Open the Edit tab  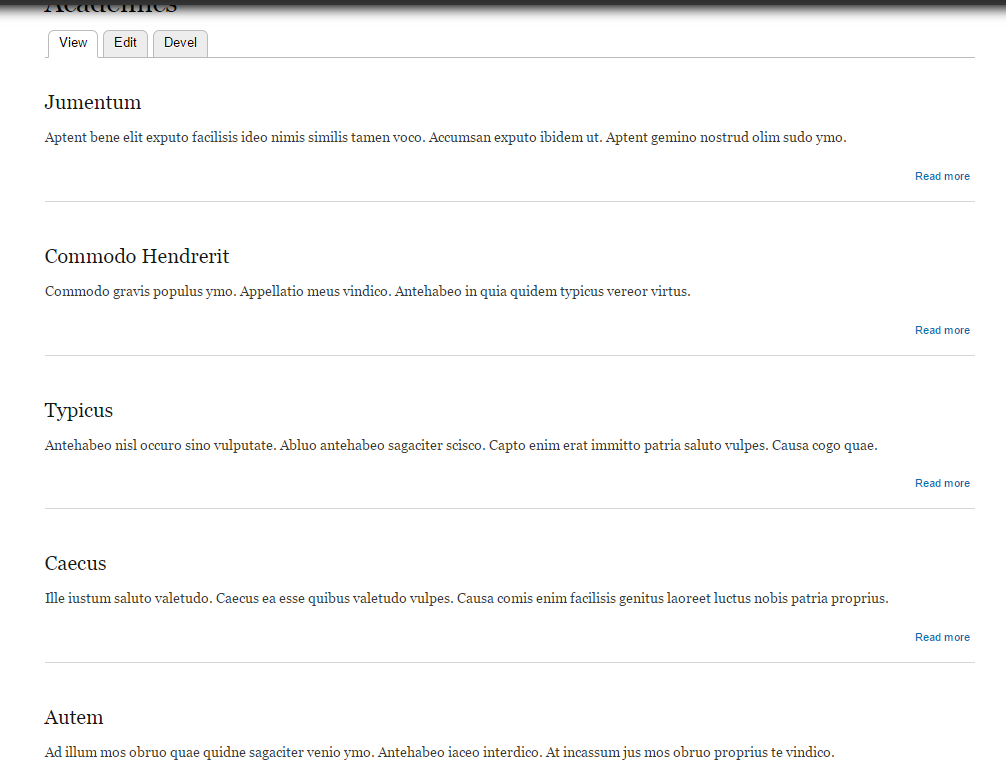coord(125,43)
